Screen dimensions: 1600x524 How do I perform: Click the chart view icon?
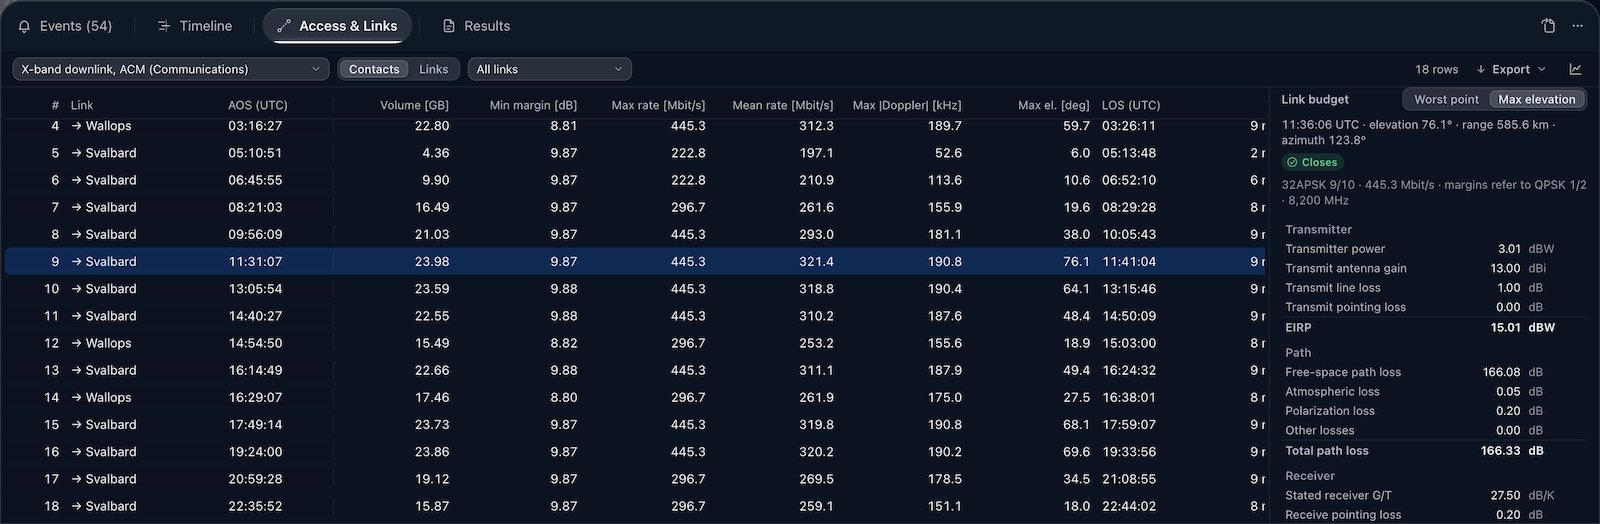[x=1575, y=69]
